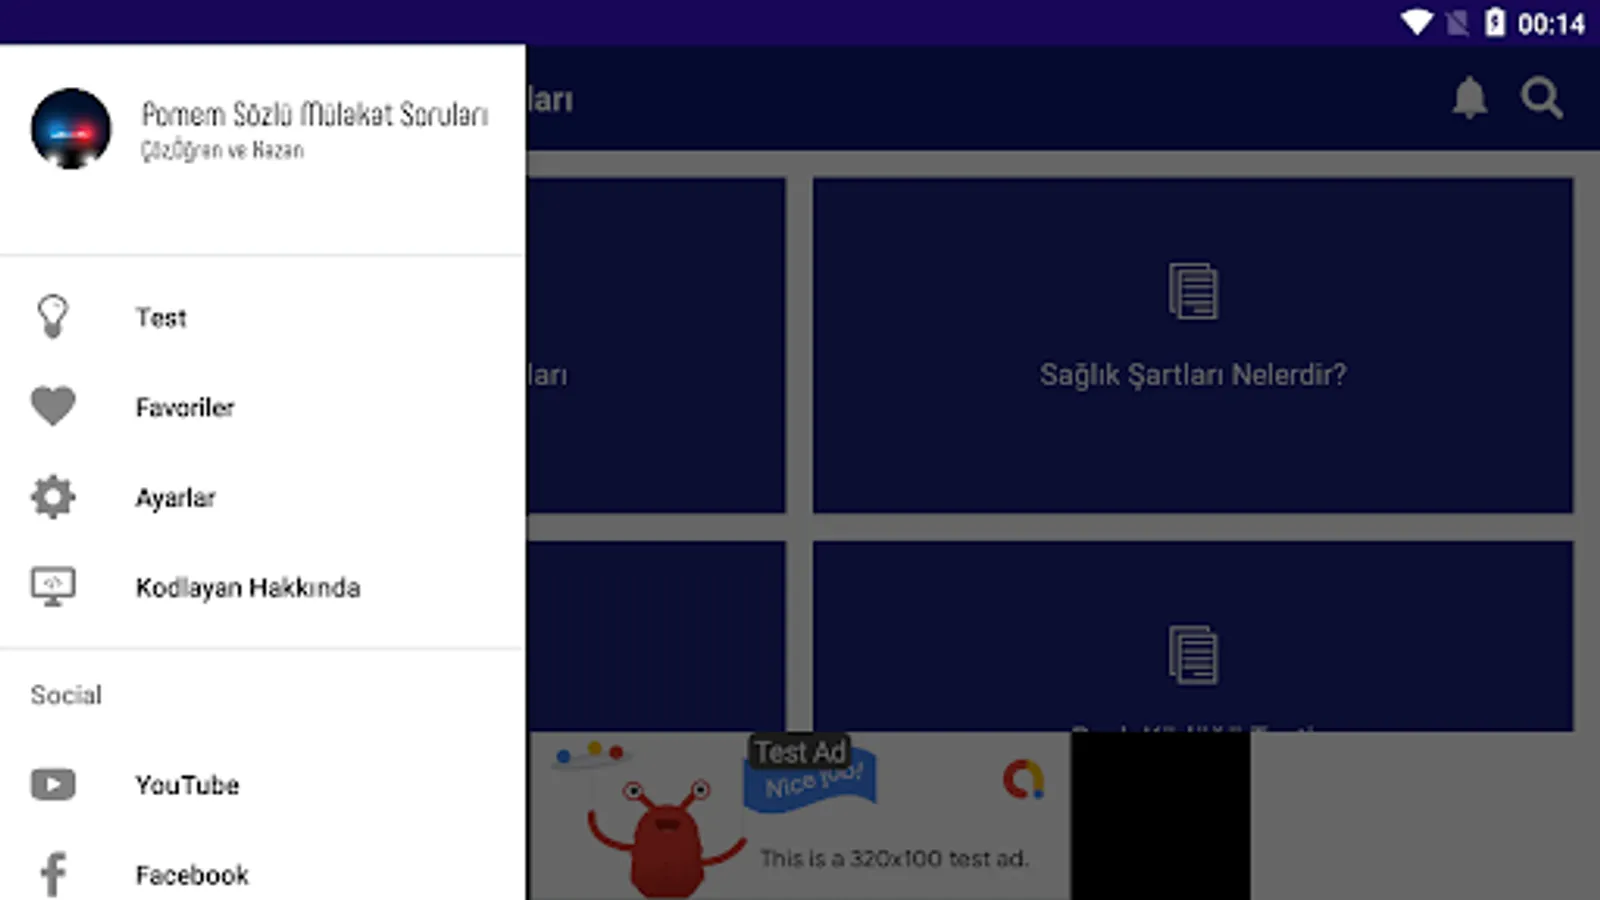Click the heart icon beside Favoriler
This screenshot has height=900, width=1600.
(53, 406)
